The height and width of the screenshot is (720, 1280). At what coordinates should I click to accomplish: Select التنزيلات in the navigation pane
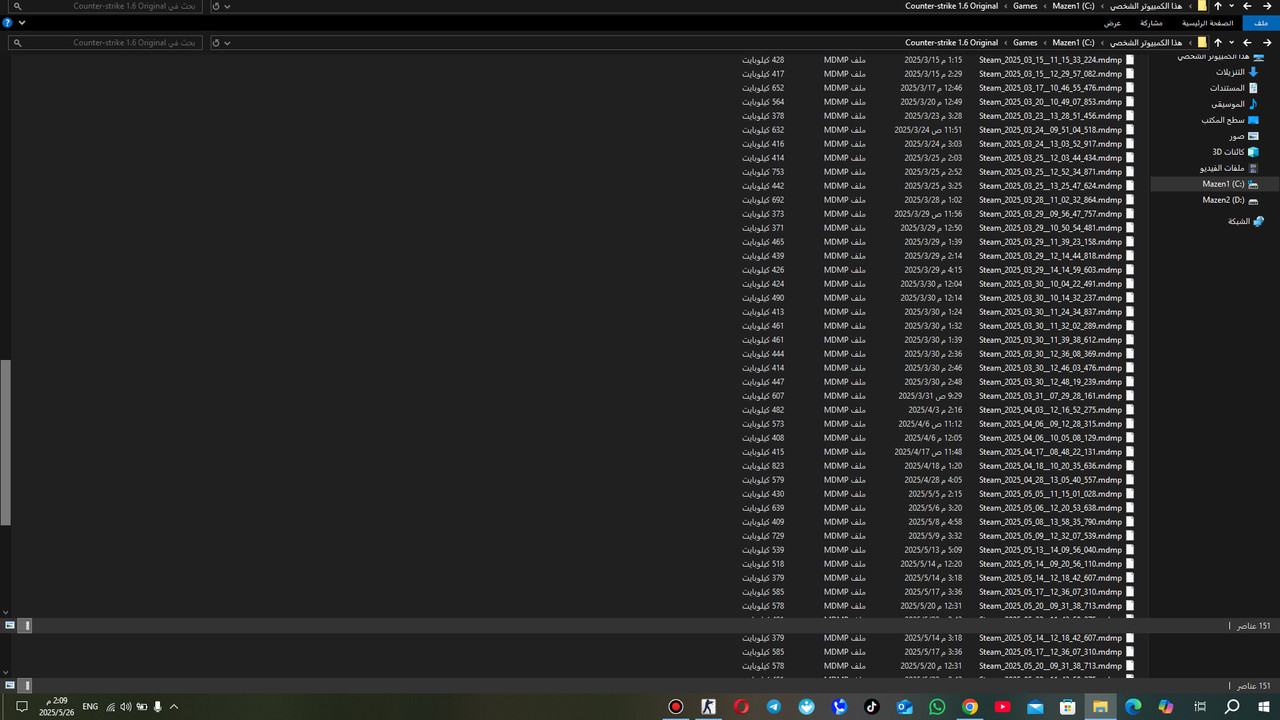click(x=1230, y=72)
